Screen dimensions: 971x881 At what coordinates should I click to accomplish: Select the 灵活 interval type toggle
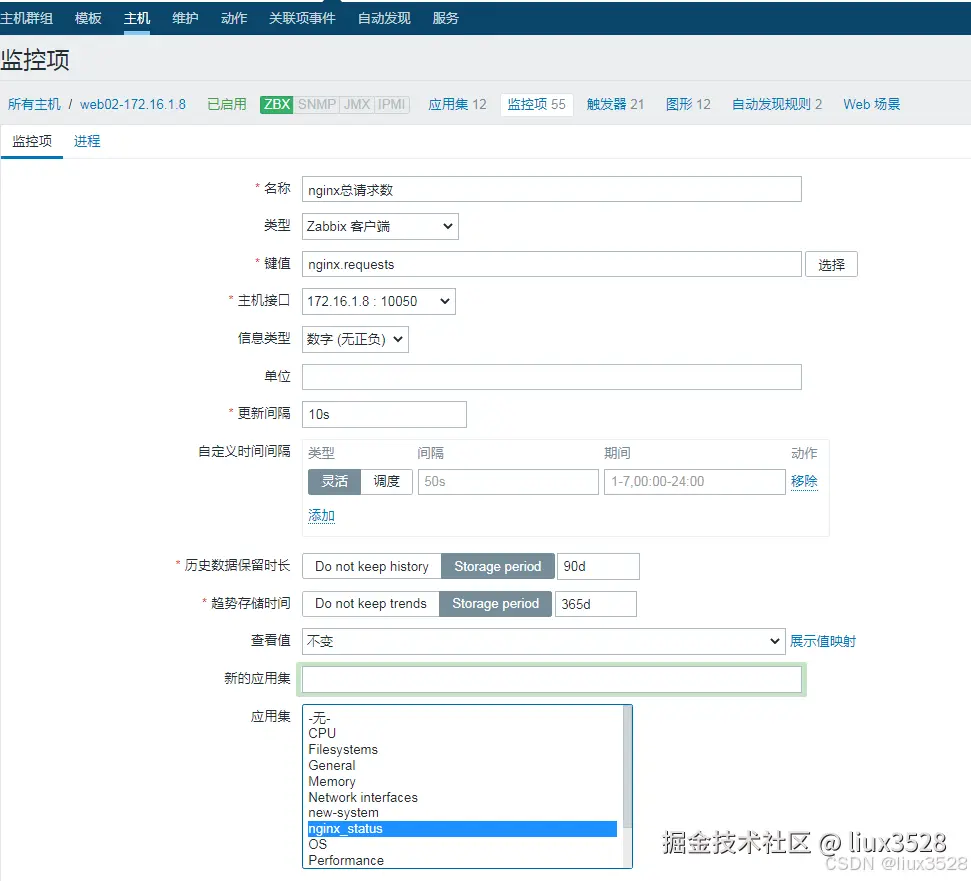coord(334,482)
